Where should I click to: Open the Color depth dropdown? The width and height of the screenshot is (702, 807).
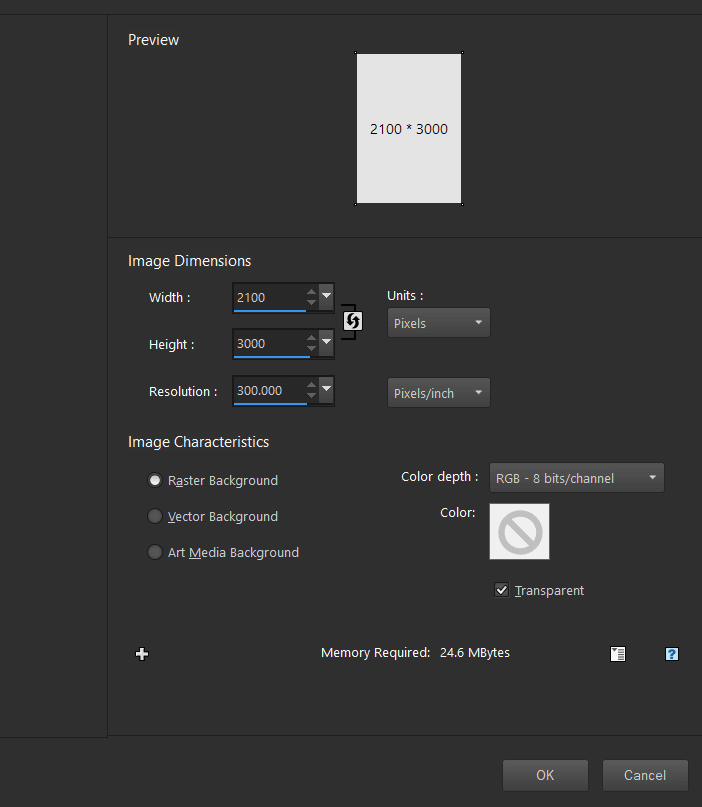576,478
